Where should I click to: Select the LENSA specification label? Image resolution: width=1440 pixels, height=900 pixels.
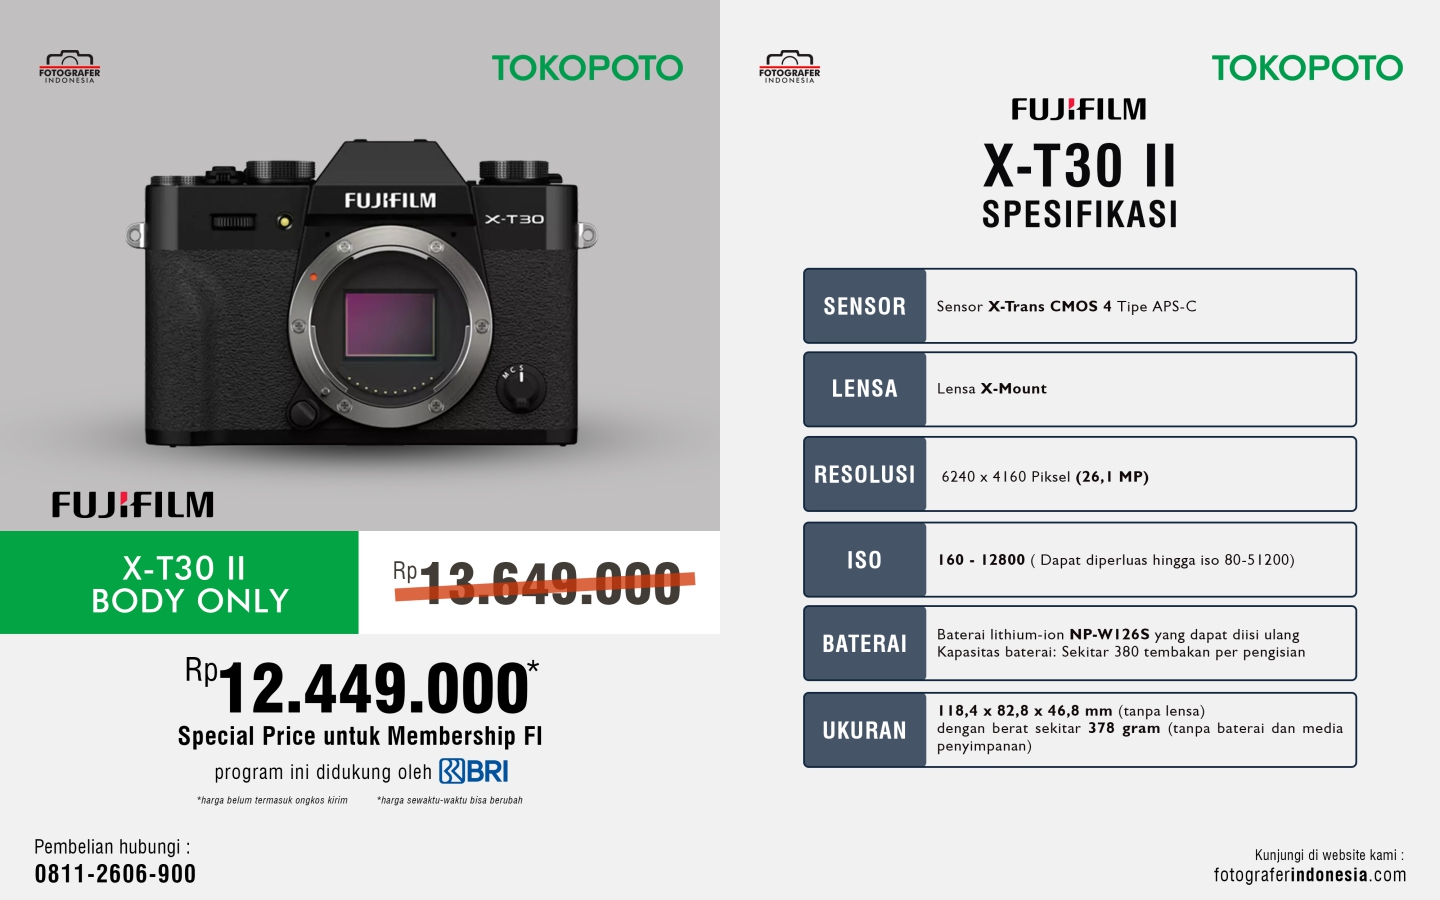pos(865,389)
